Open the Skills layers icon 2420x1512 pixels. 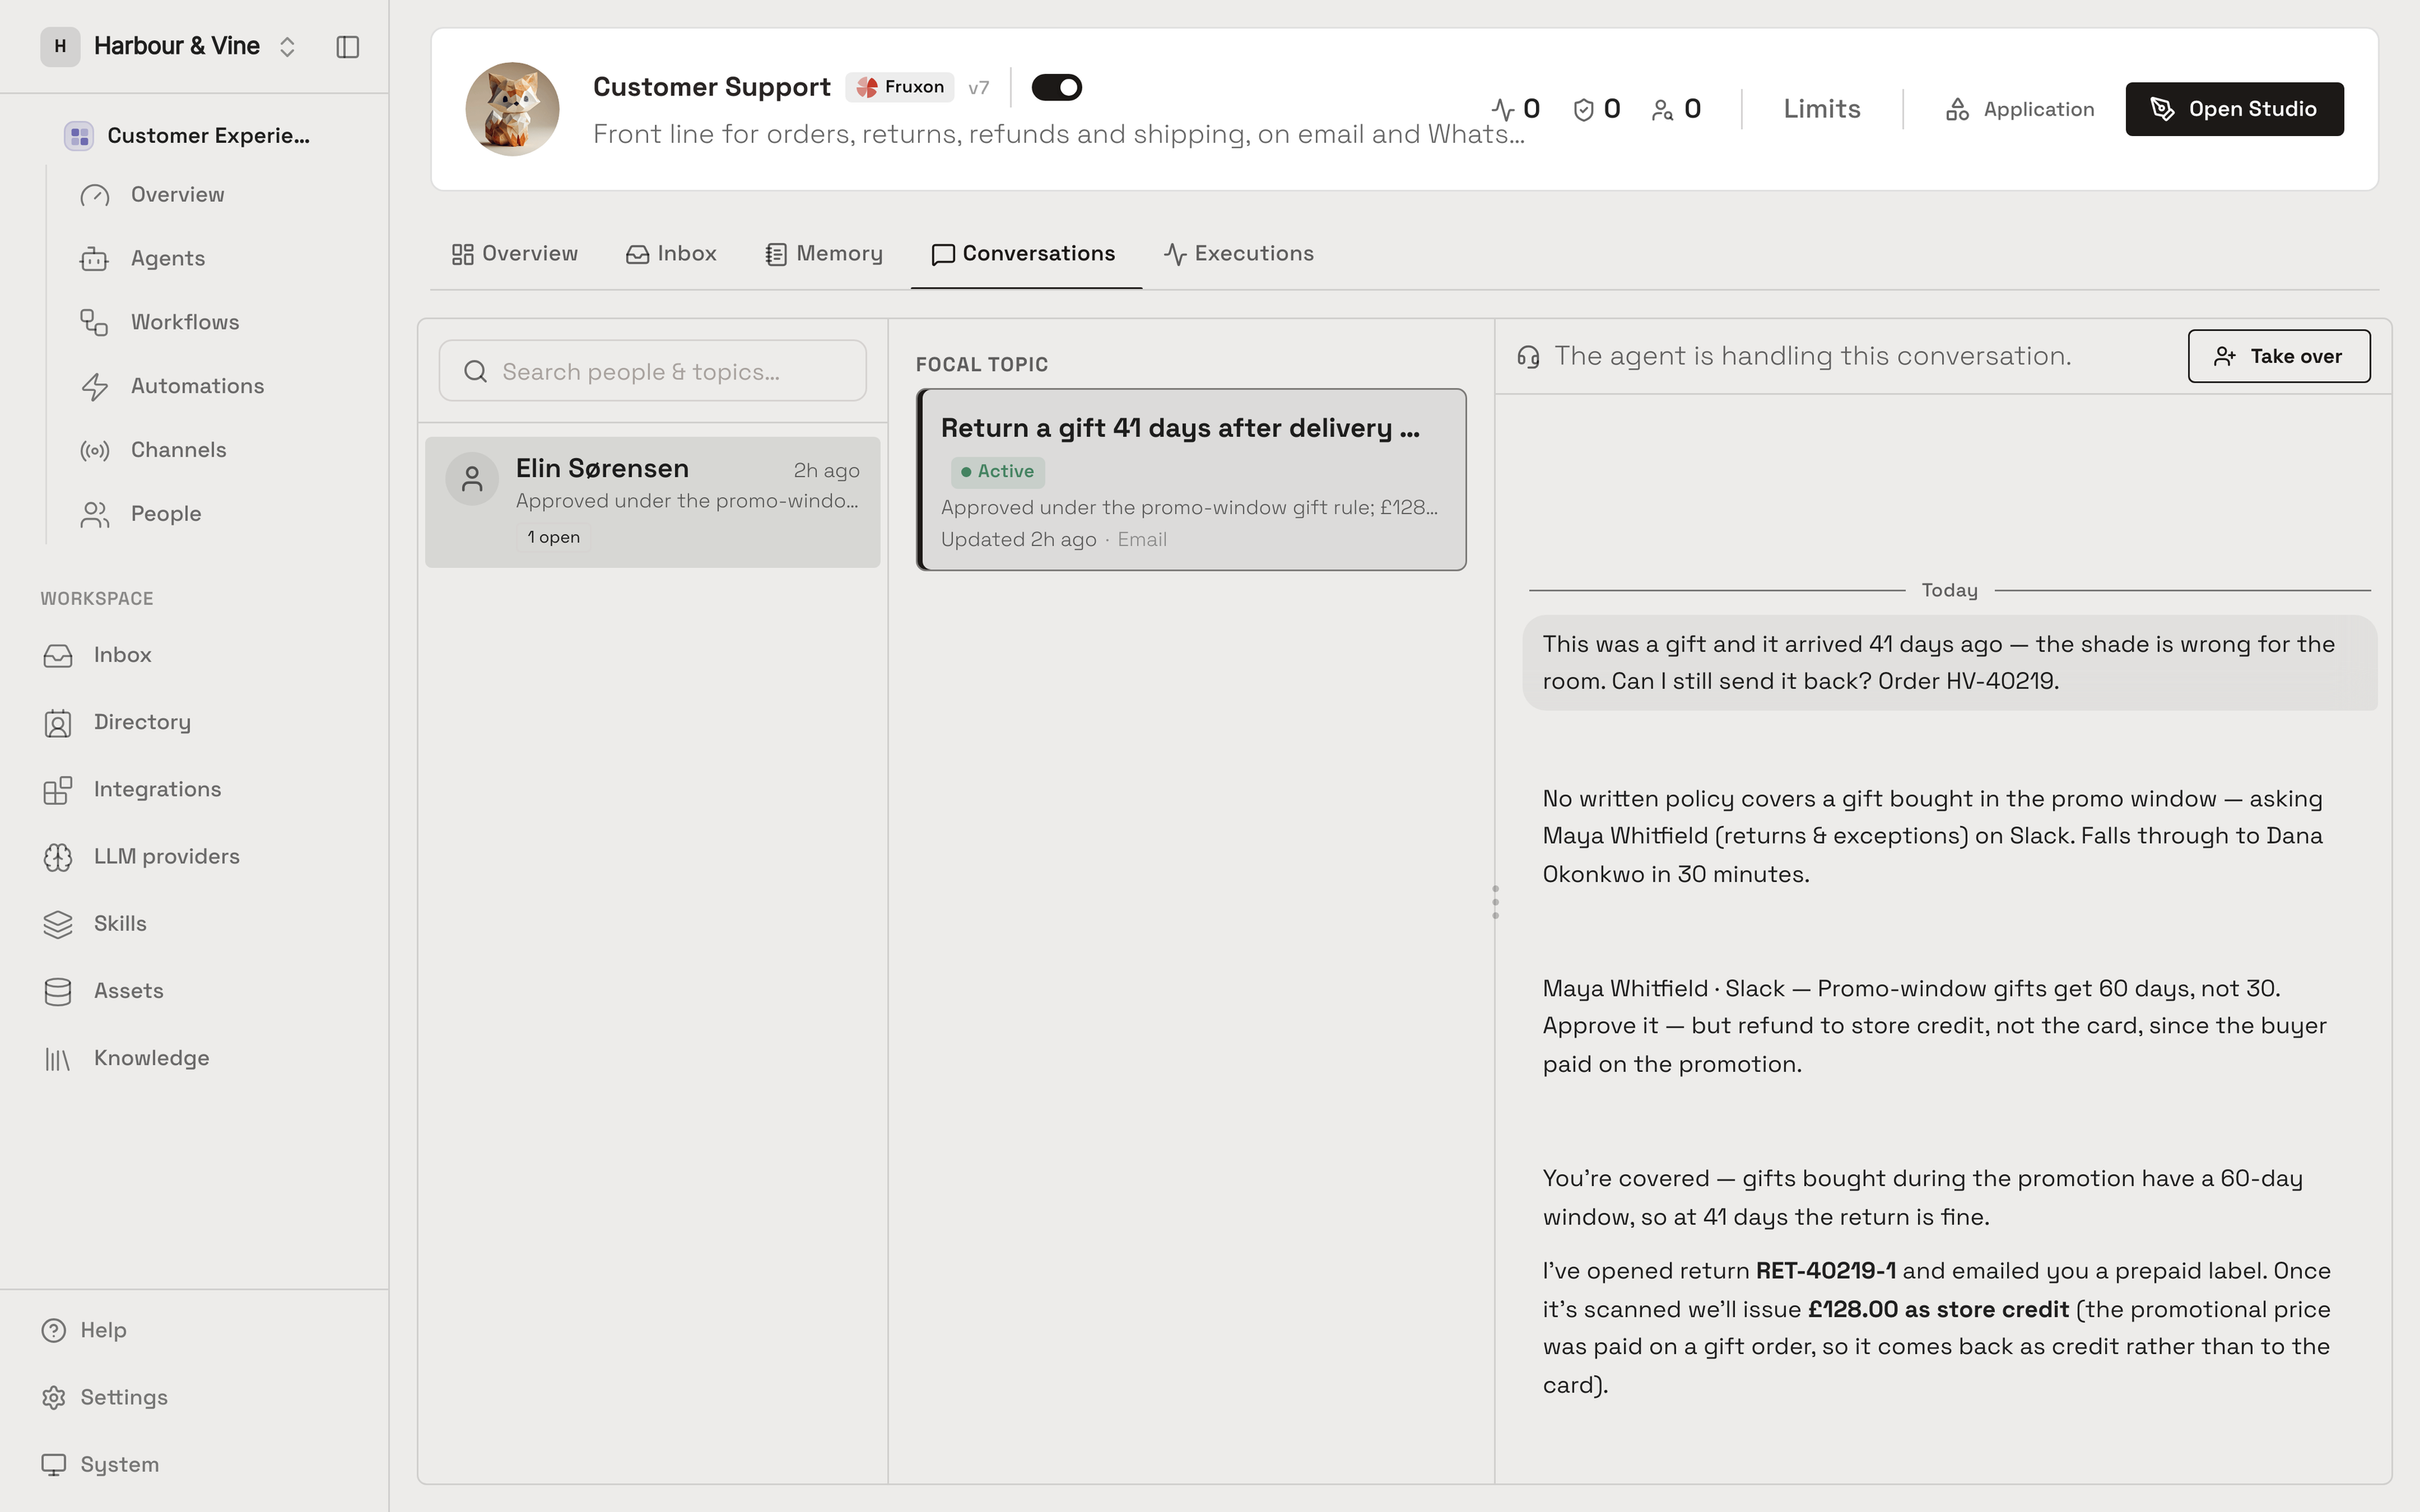pyautogui.click(x=58, y=924)
